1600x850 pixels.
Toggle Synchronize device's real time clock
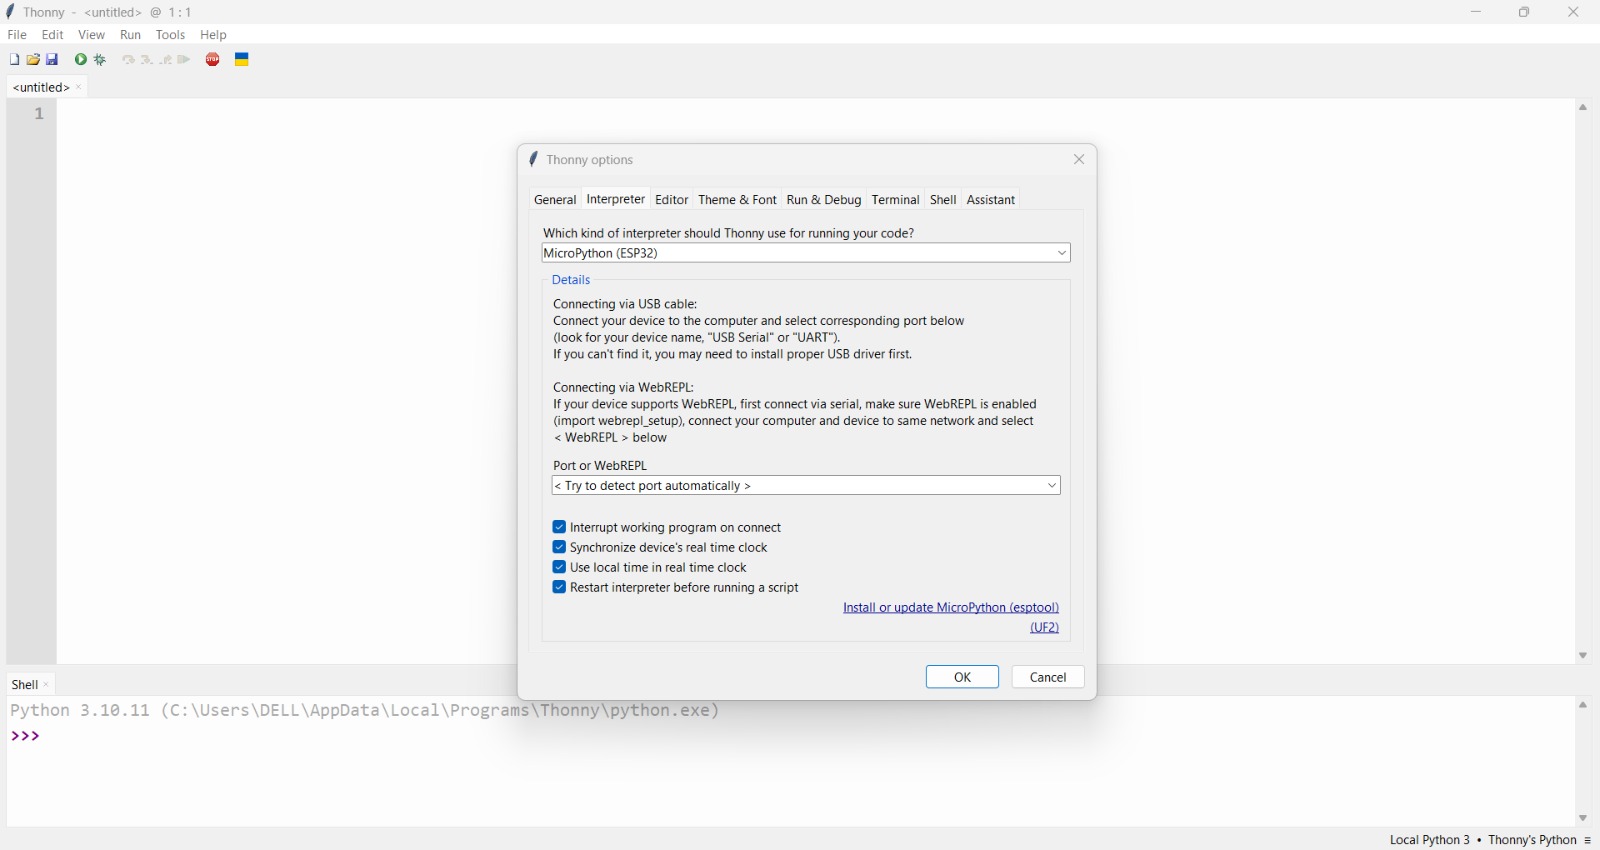click(x=559, y=548)
